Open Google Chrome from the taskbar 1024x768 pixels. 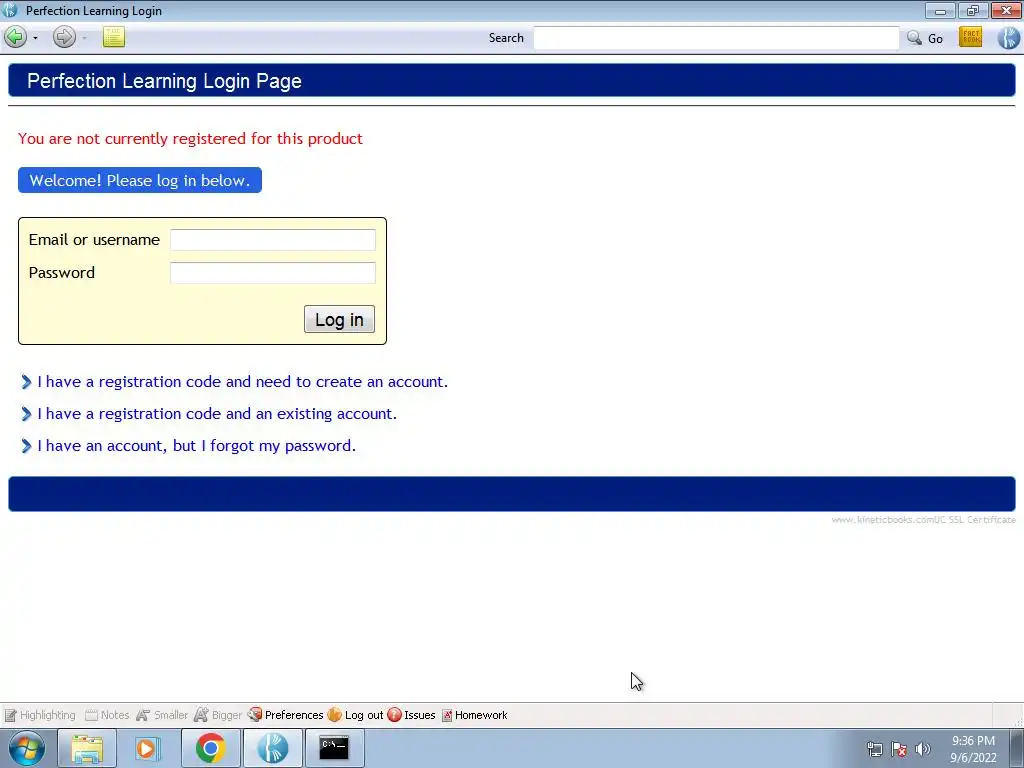210,748
